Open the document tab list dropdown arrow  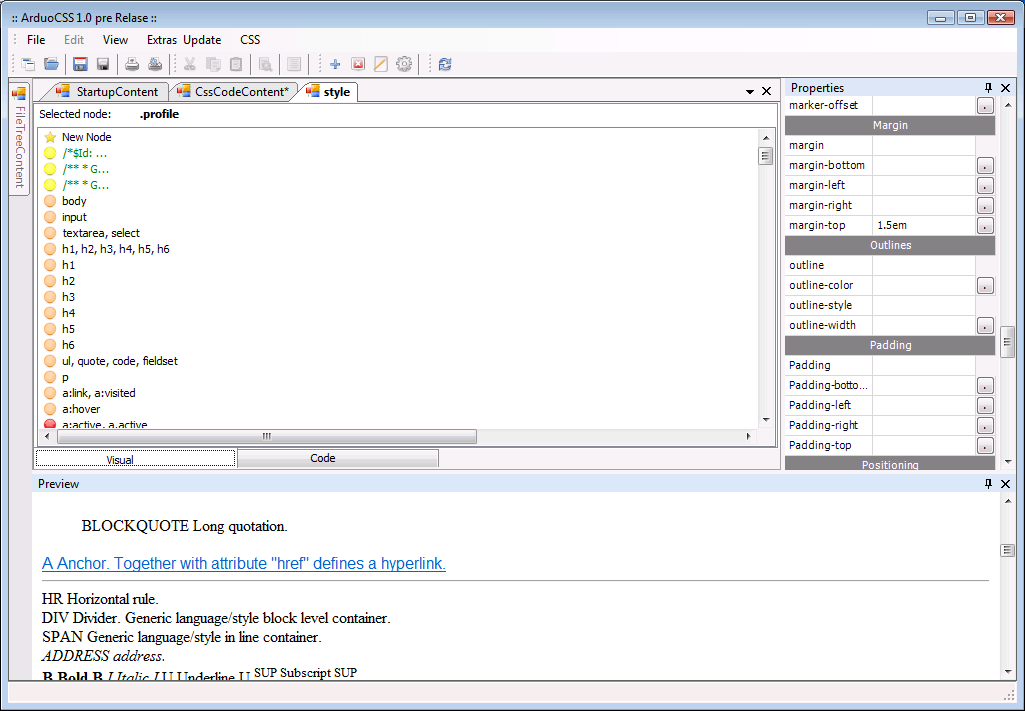750,92
